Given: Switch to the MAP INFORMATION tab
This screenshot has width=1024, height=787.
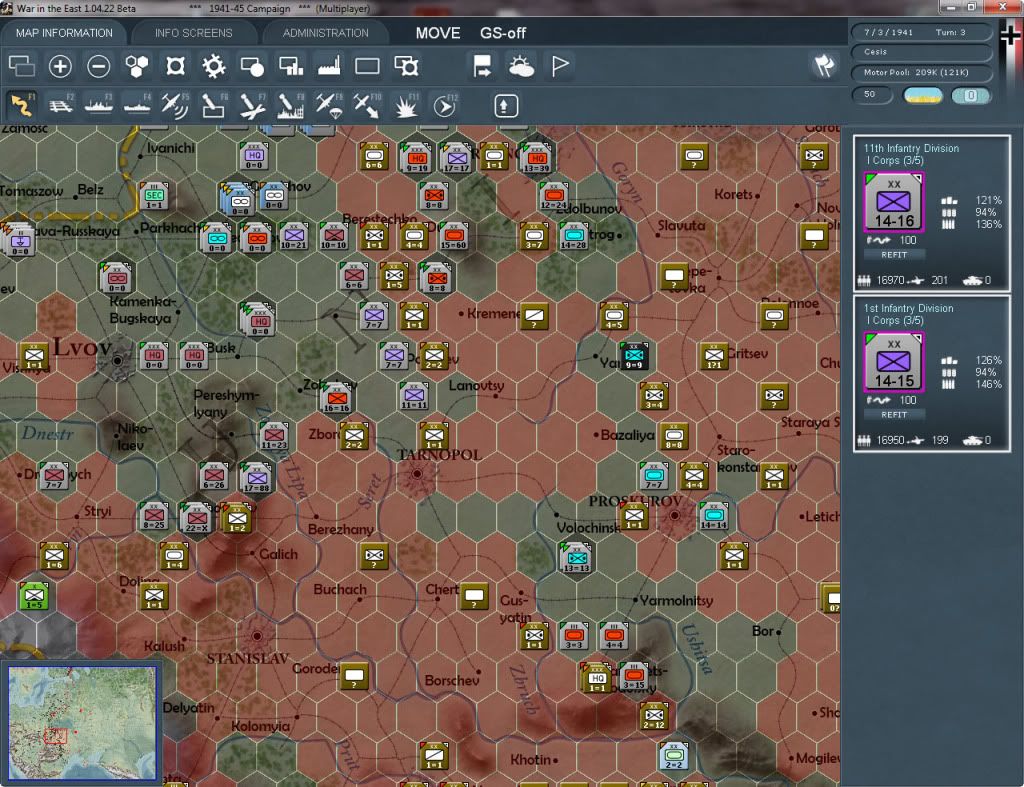Looking at the screenshot, I should pyautogui.click(x=64, y=33).
